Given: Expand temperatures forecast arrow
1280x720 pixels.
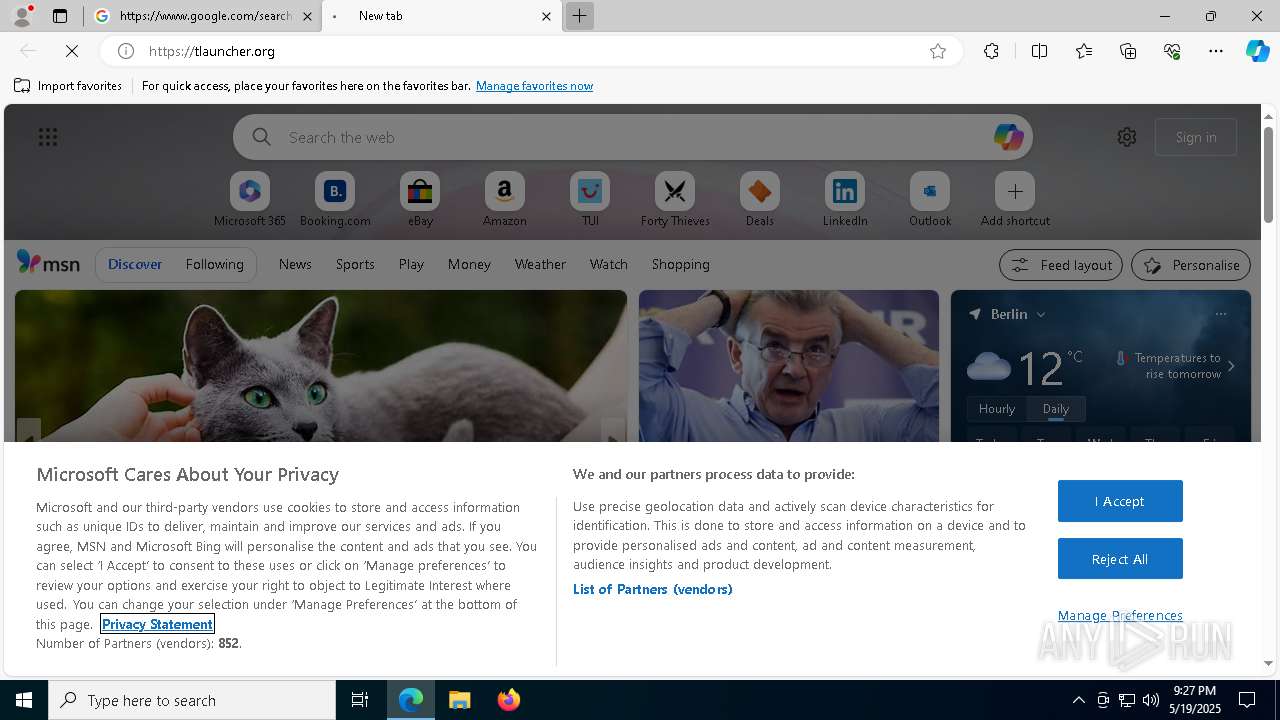Looking at the screenshot, I should (x=1231, y=366).
